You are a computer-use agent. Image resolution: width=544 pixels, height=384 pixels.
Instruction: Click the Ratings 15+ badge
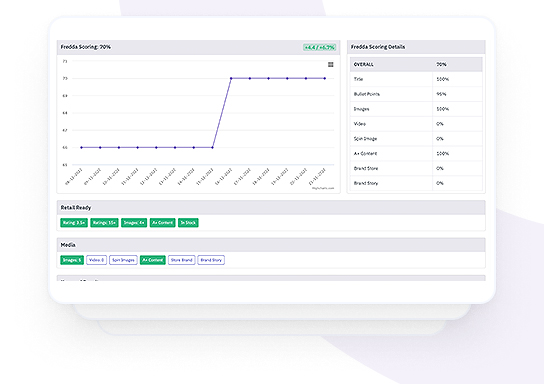pyautogui.click(x=104, y=223)
